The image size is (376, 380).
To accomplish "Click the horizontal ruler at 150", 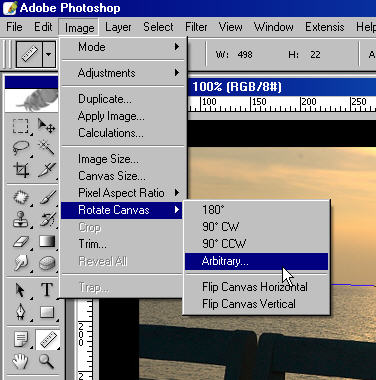I will [x=251, y=104].
